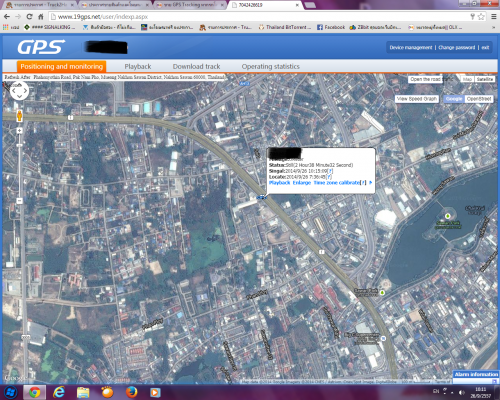Open File Explorer folder in taskbar

(x=83, y=392)
